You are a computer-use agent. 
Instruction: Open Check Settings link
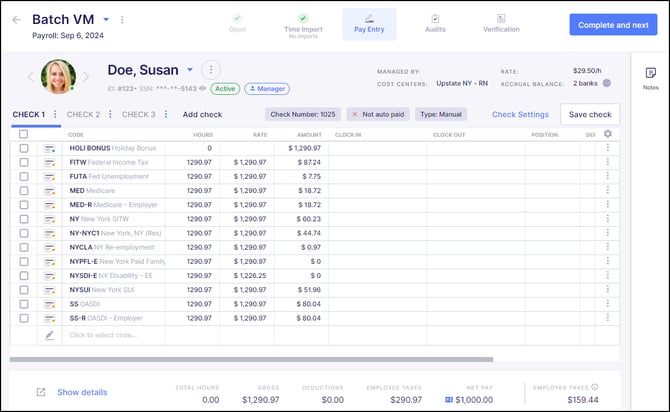[520, 115]
